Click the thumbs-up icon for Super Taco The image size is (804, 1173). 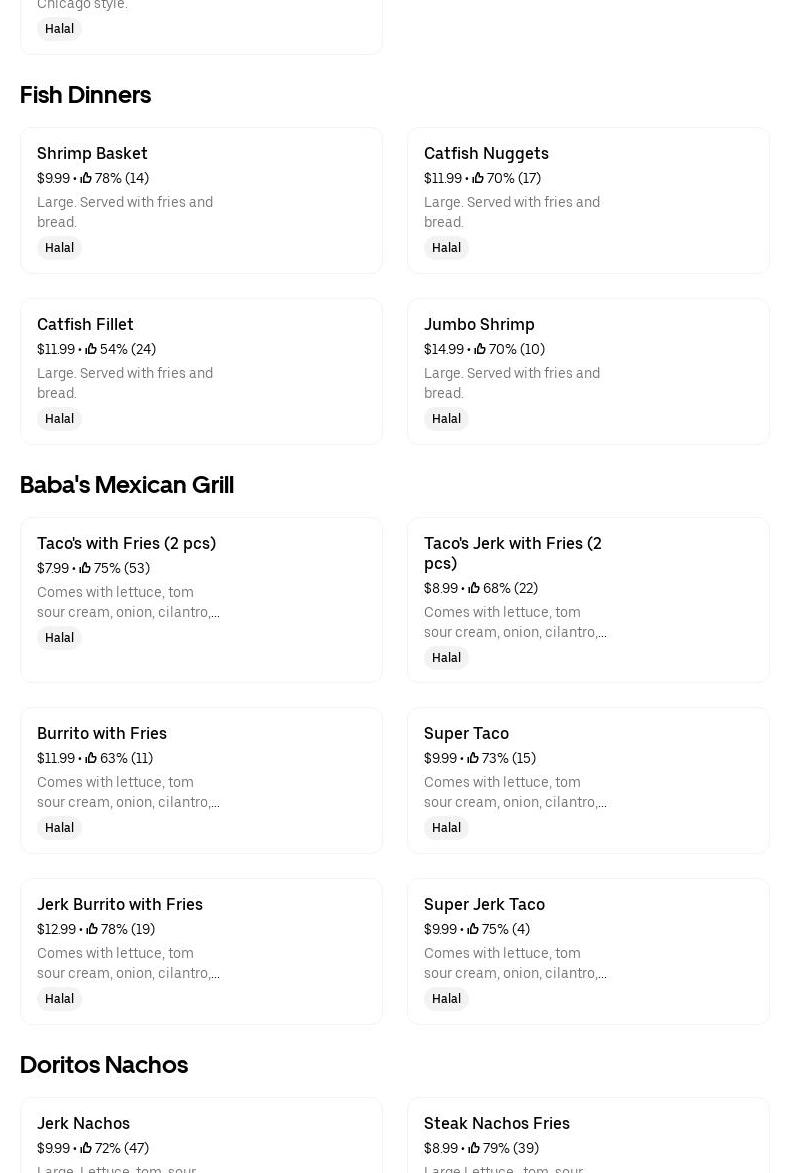[473, 758]
